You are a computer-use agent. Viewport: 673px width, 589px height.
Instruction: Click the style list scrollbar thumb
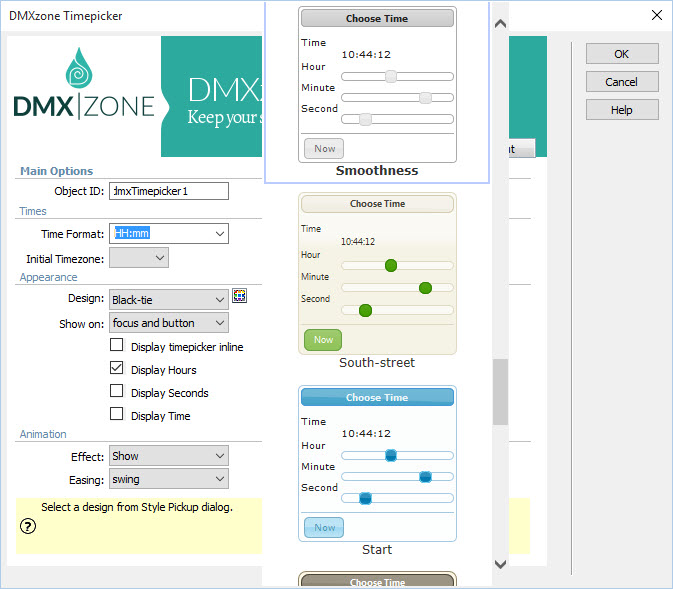500,392
